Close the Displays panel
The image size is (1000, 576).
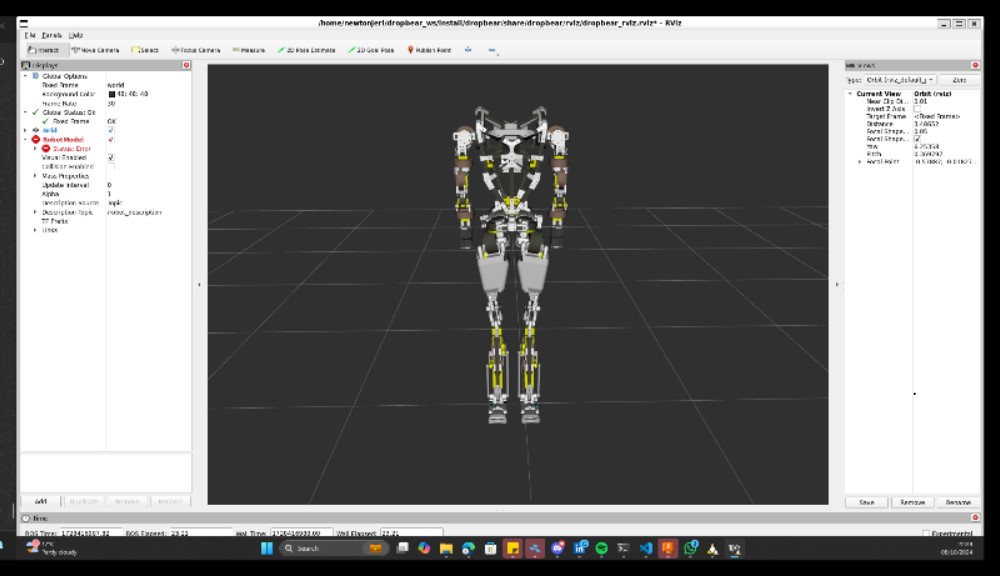(x=186, y=65)
